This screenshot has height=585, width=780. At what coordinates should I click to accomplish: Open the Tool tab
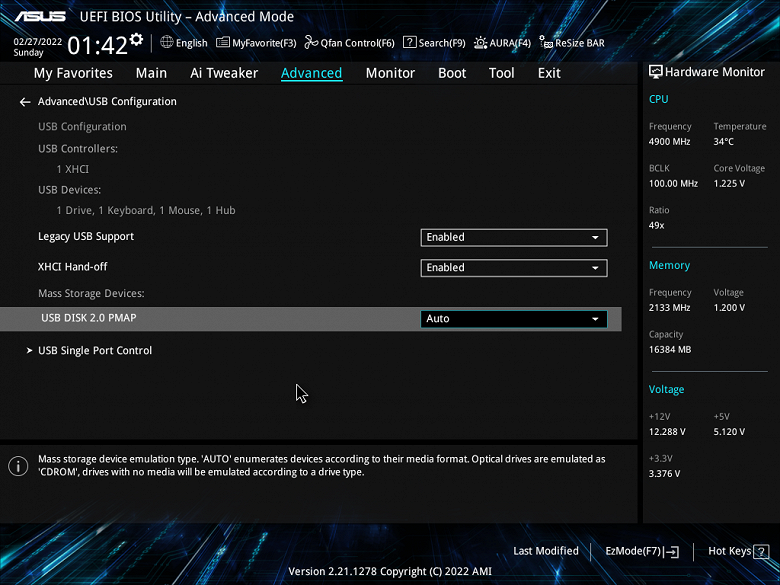point(501,73)
